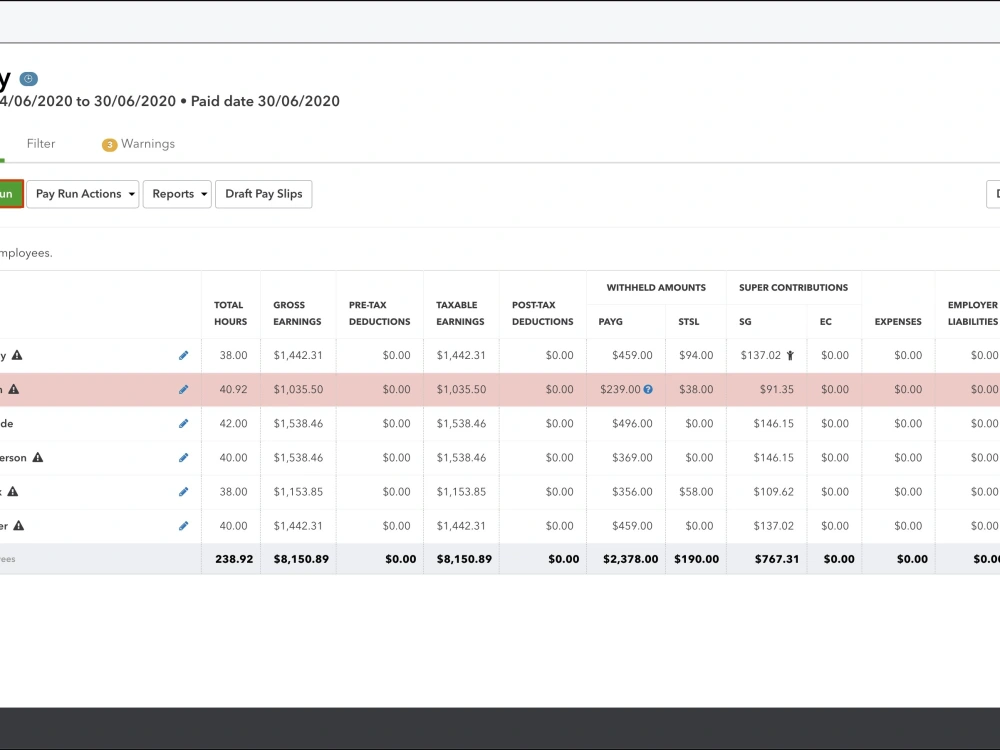Click the pencil icon on the 38.00 hours row with warning
This screenshot has width=1000, height=750.
click(183, 491)
